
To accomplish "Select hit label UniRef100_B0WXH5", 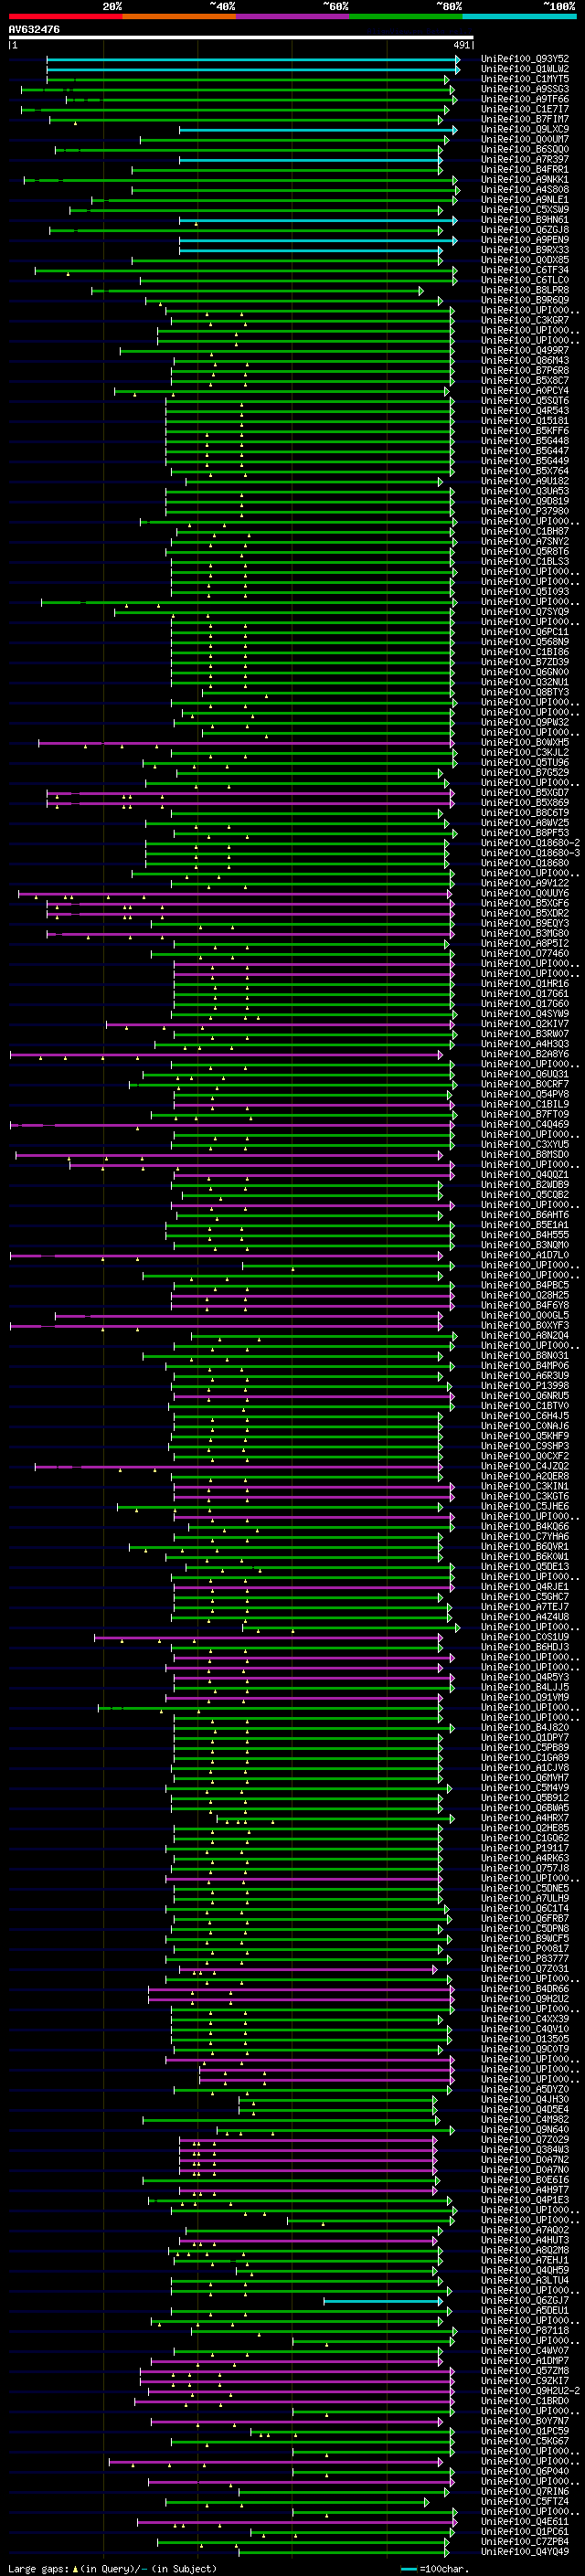I will click(525, 742).
